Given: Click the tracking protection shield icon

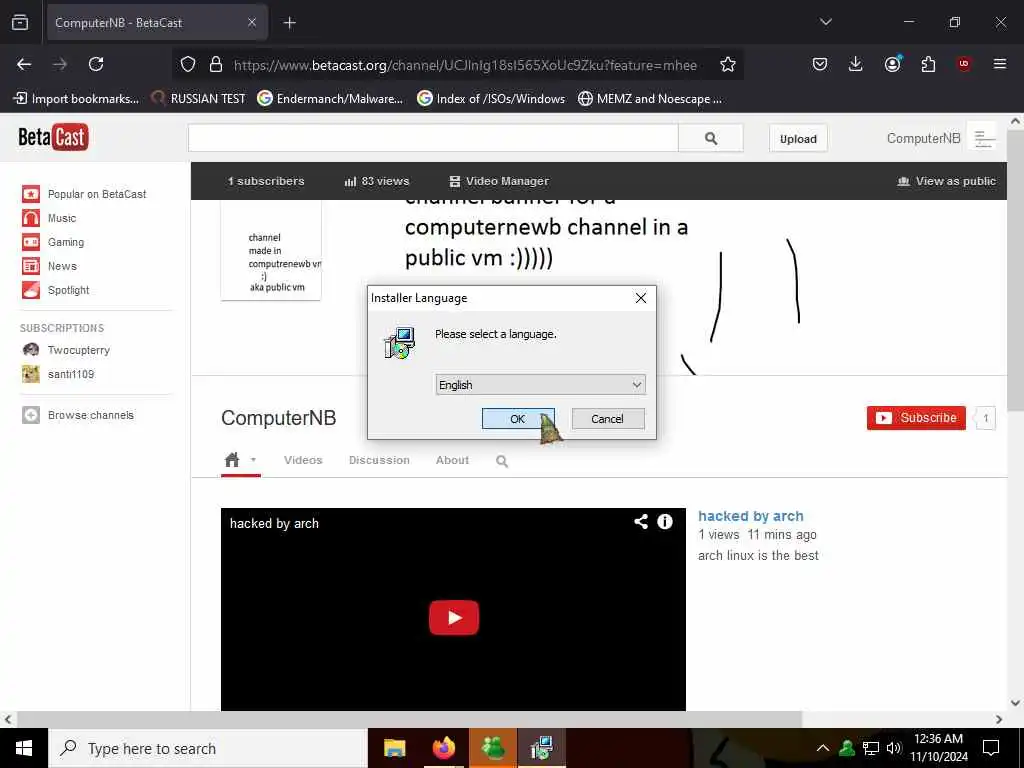Looking at the screenshot, I should click(188, 64).
